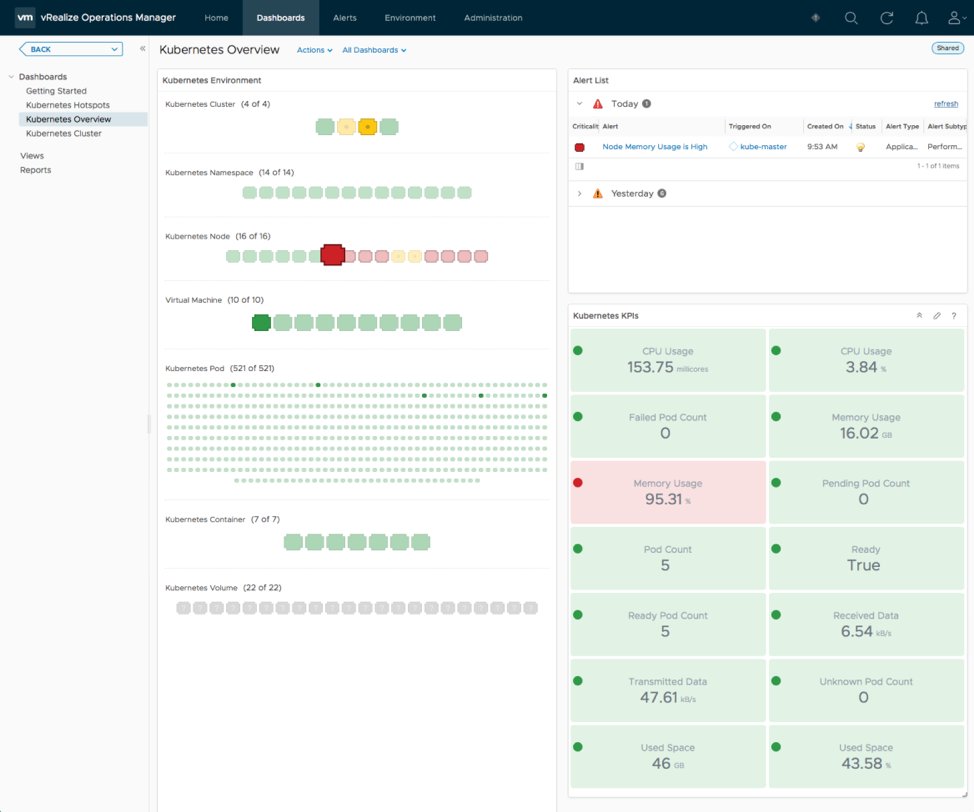Click the Shared badge button
Viewport: 974px width, 812px height.
pos(947,48)
